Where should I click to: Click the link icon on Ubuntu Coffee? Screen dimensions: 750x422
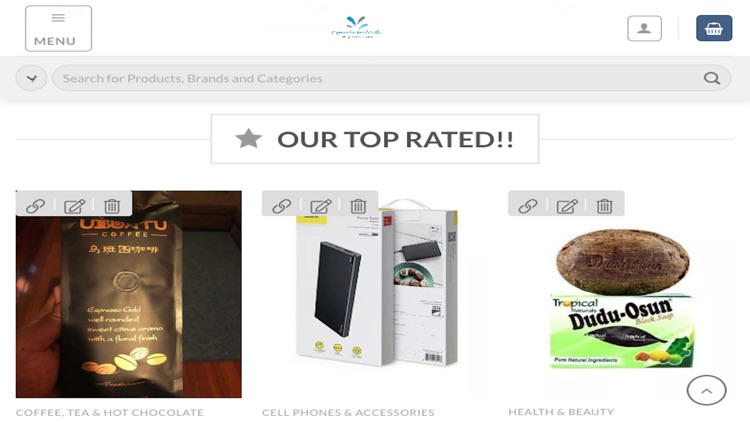point(35,206)
